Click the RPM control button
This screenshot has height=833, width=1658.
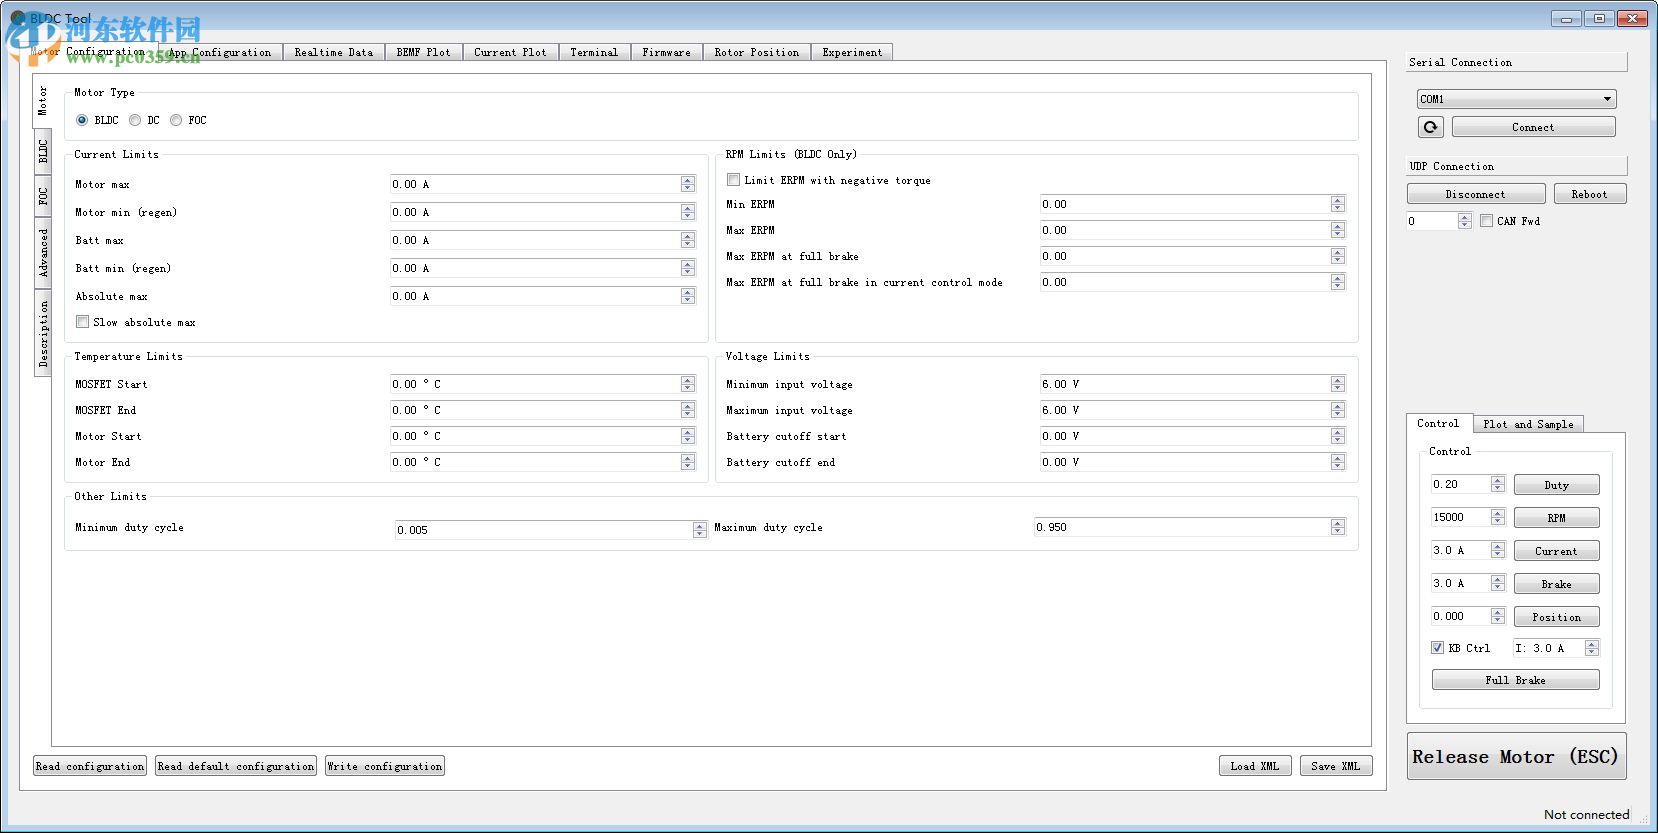coord(1556,518)
